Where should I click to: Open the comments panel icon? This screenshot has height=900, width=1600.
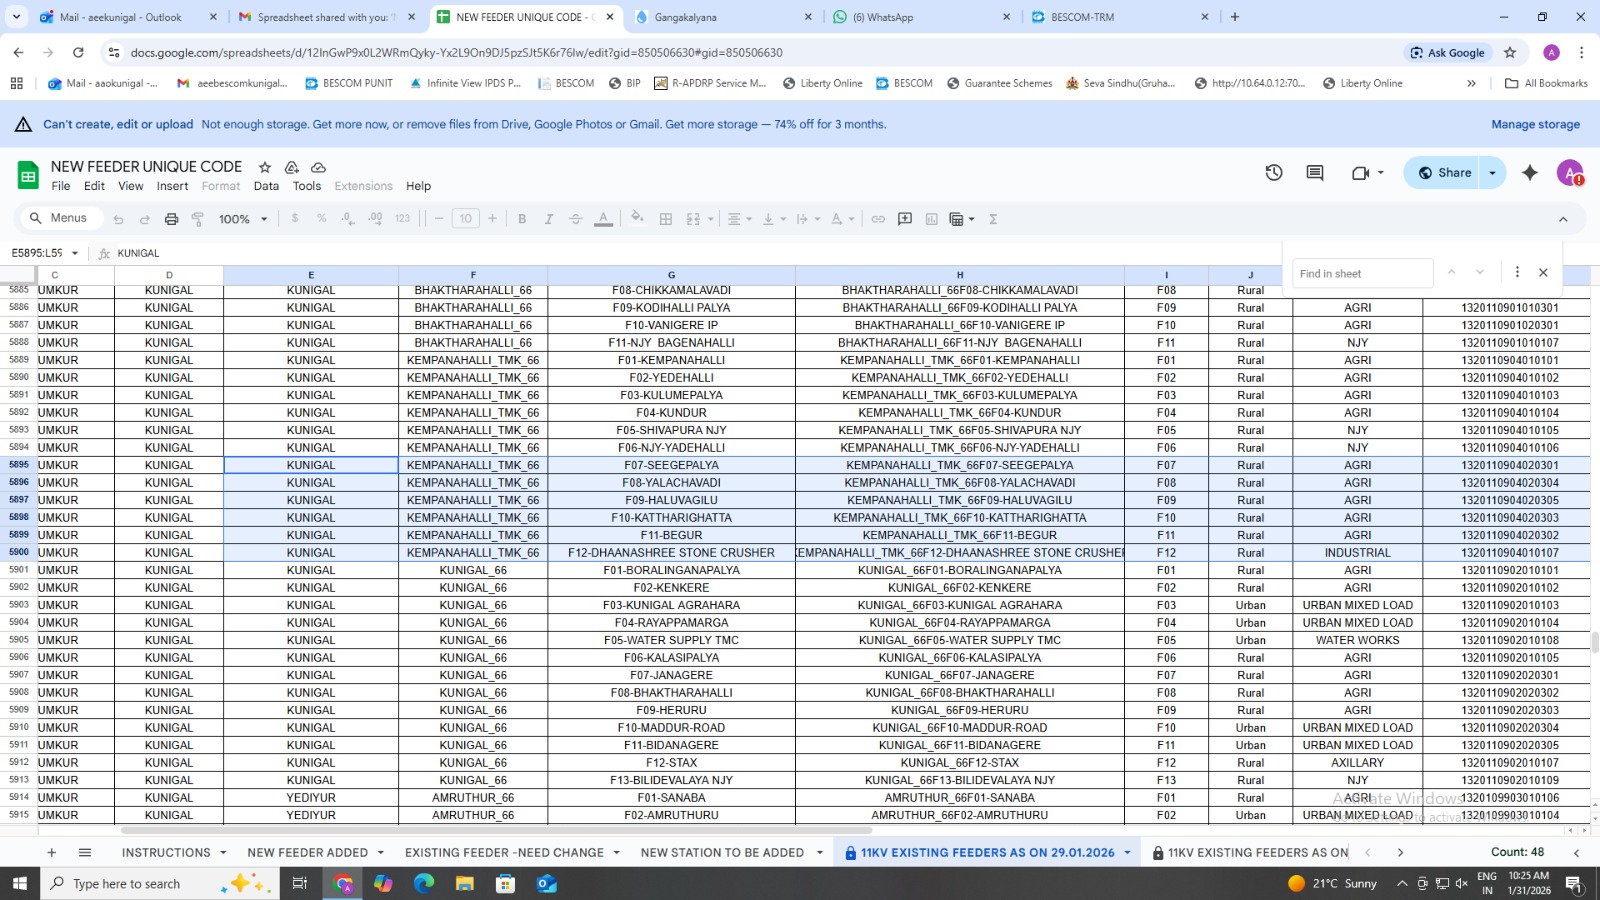[x=1314, y=173]
